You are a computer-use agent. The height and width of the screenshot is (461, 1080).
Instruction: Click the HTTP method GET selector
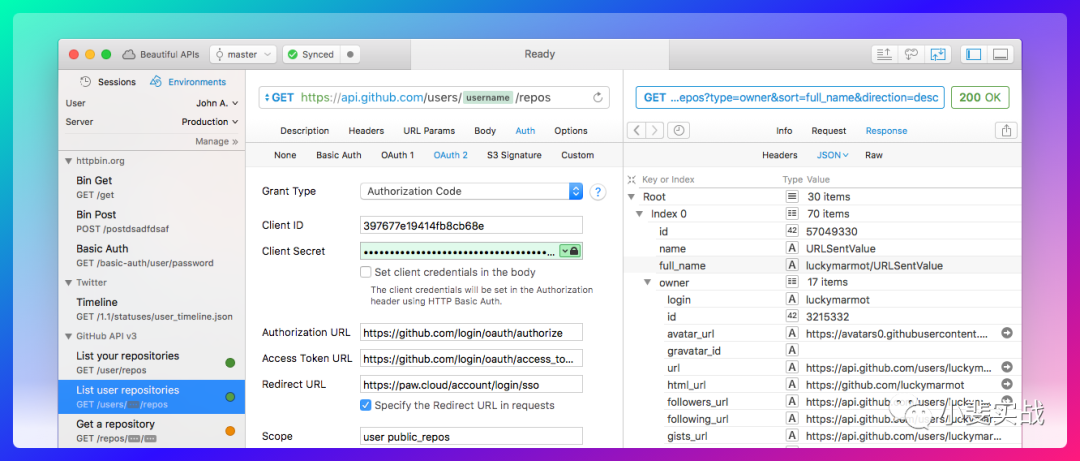(x=280, y=97)
